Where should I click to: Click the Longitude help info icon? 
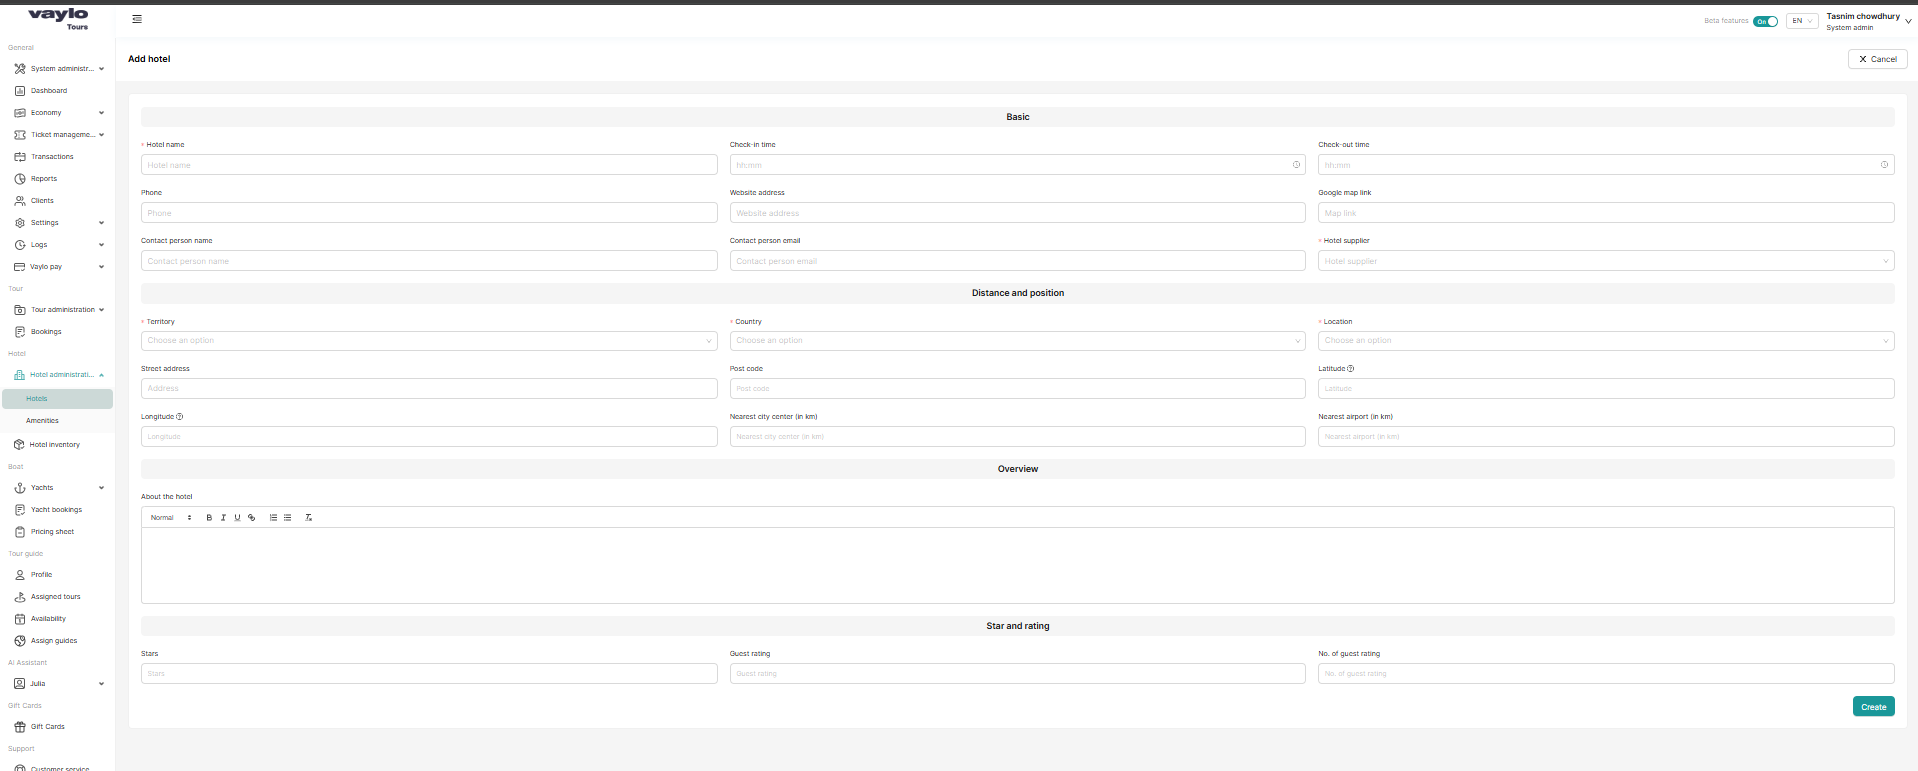180,417
